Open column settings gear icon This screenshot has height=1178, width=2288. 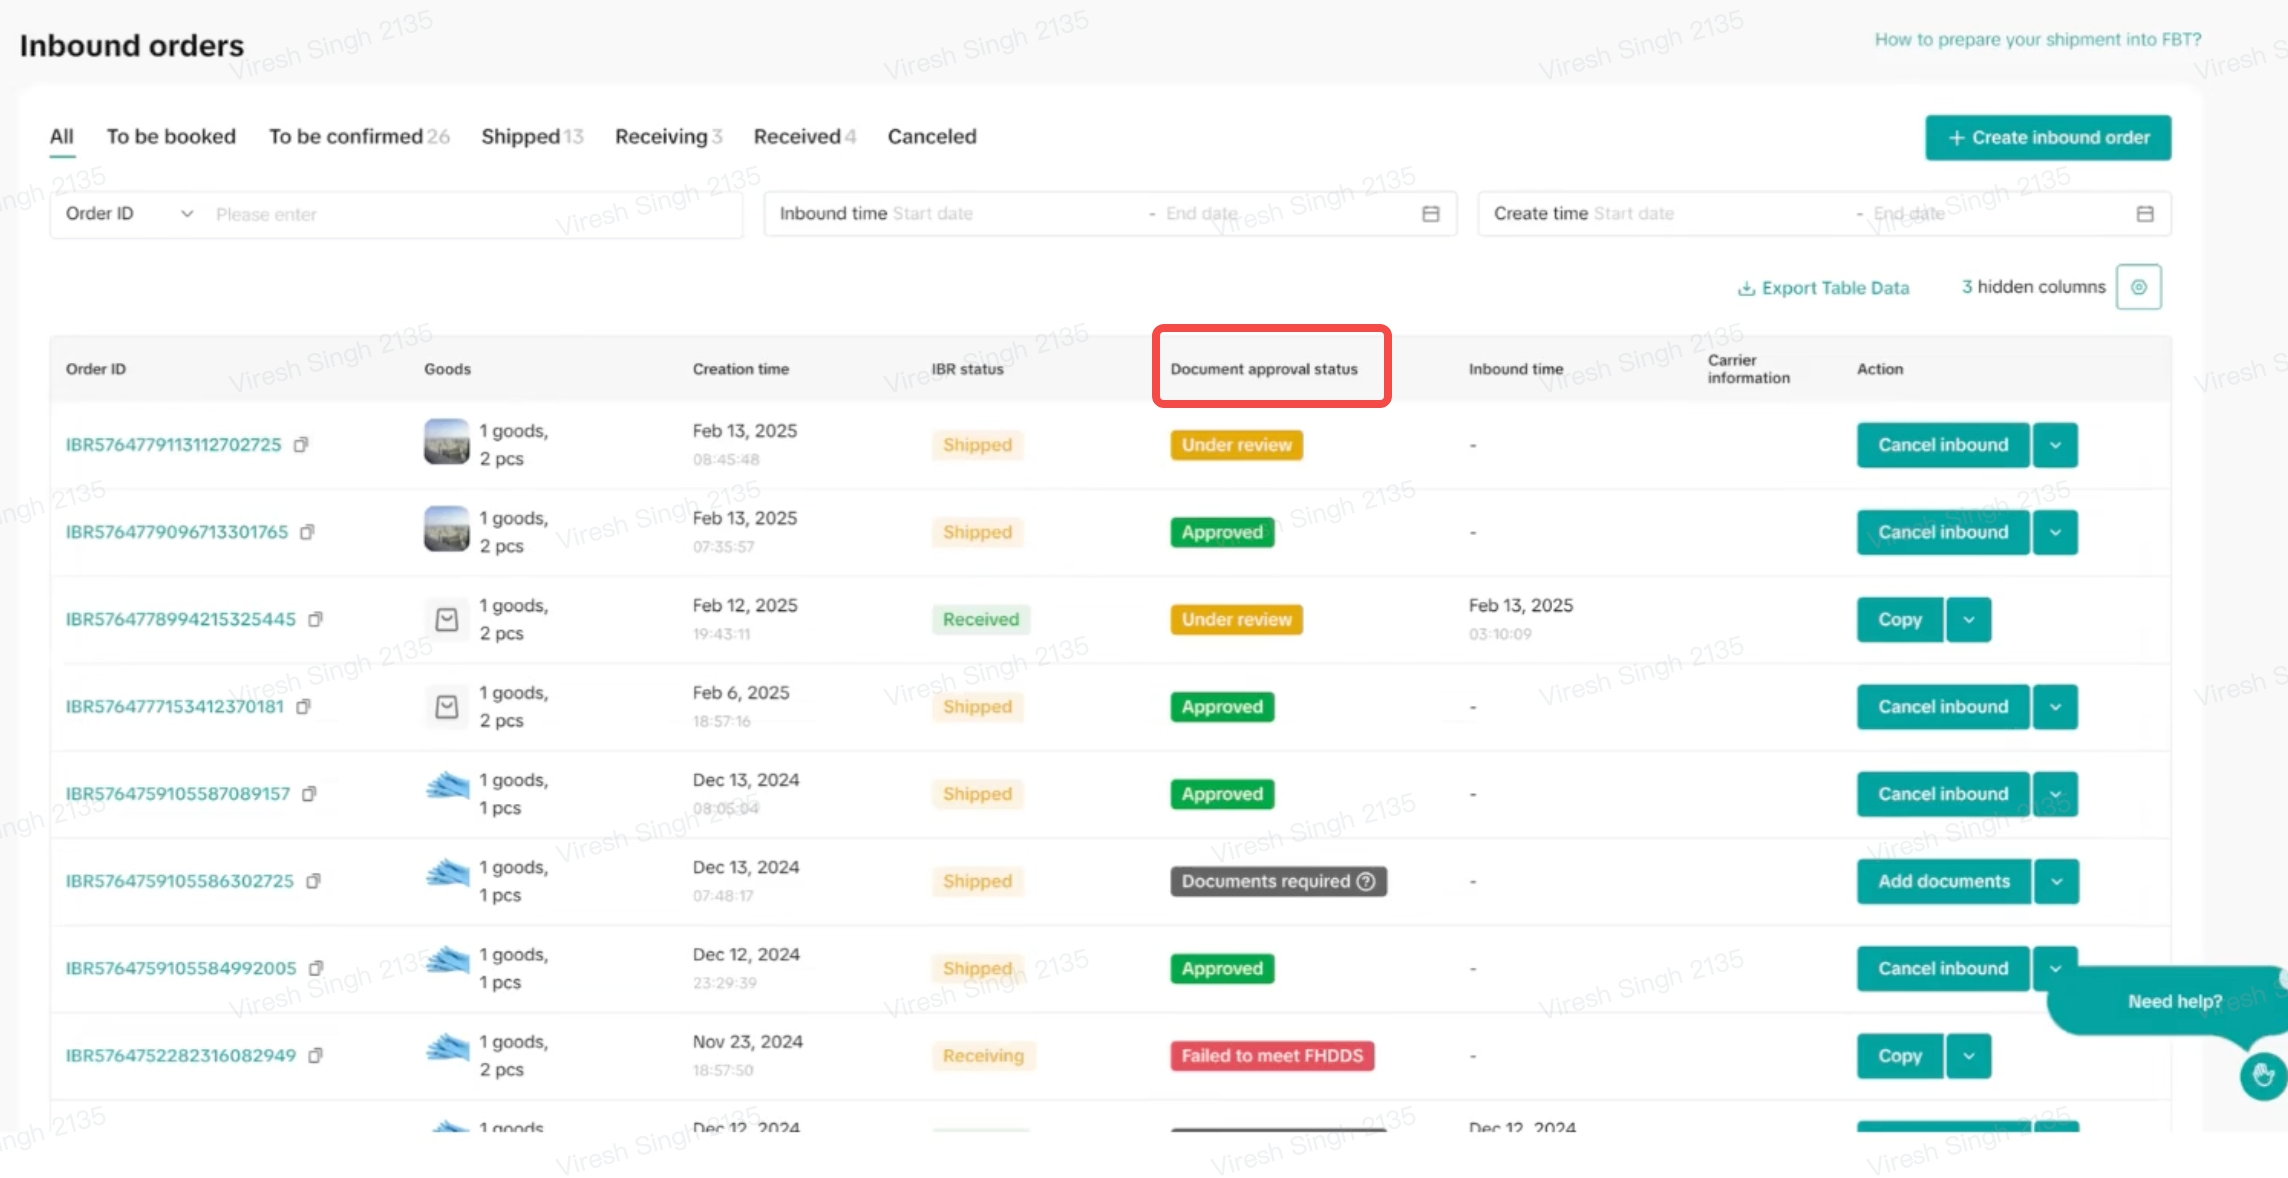[x=2138, y=288]
